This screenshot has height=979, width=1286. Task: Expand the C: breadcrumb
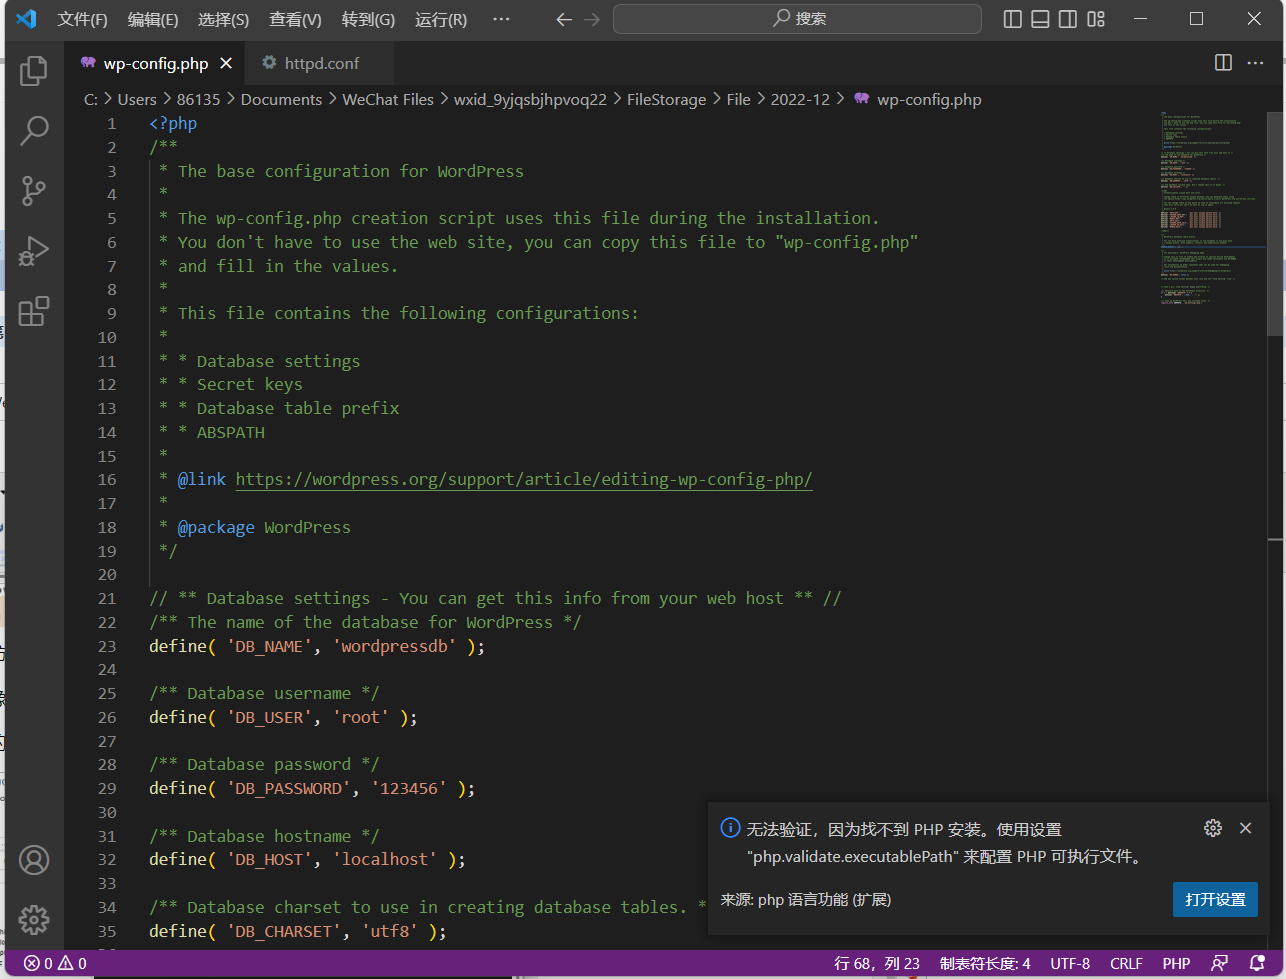91,100
